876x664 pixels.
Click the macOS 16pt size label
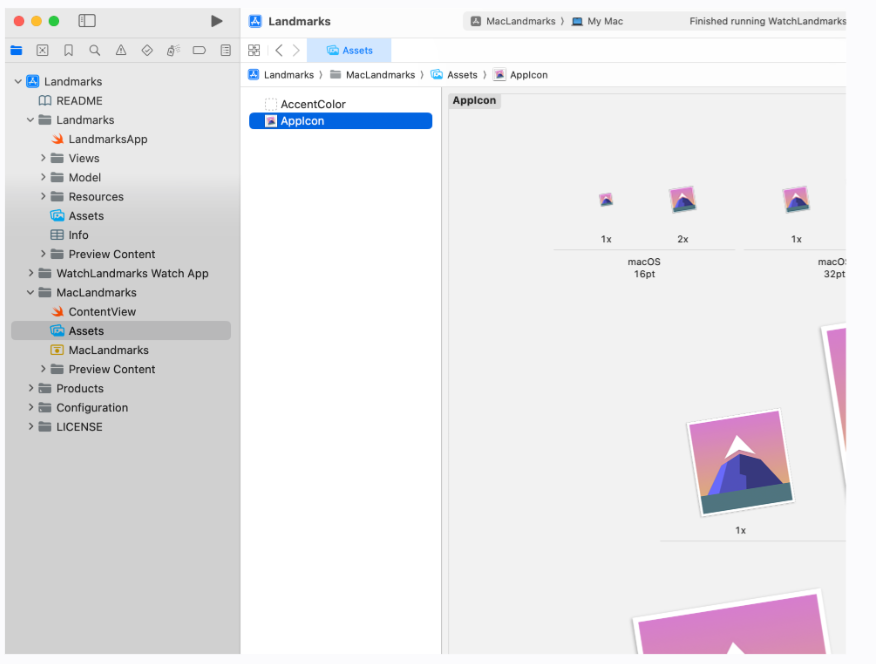644,268
